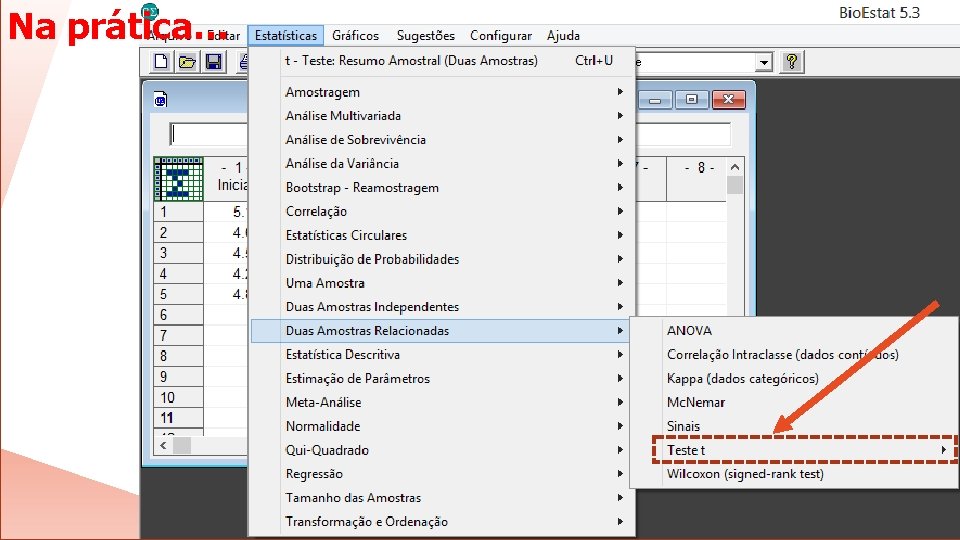Expand Tamanho das Amostras submenu

click(443, 498)
